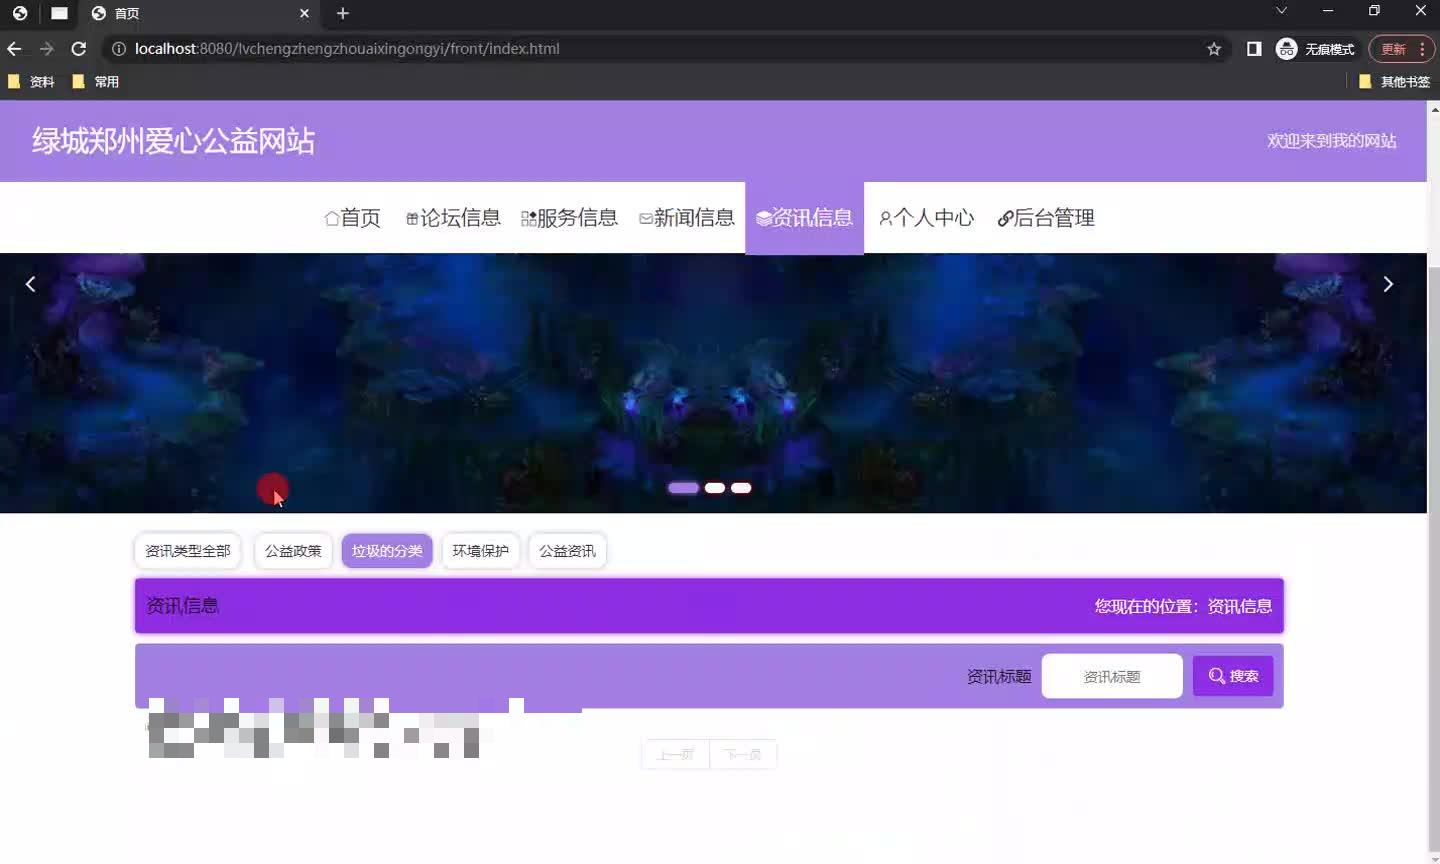Open a new browser tab
1440x864 pixels.
point(342,13)
